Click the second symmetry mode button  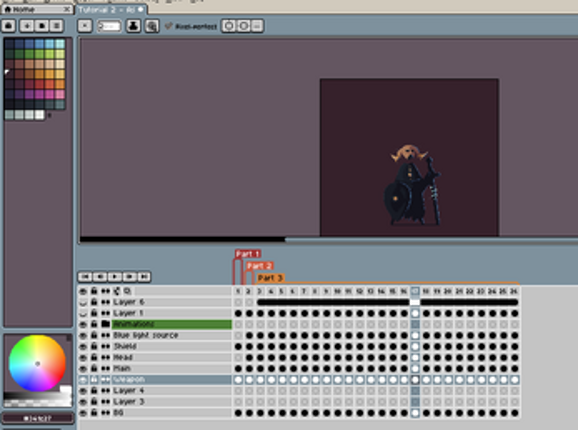pyautogui.click(x=244, y=26)
